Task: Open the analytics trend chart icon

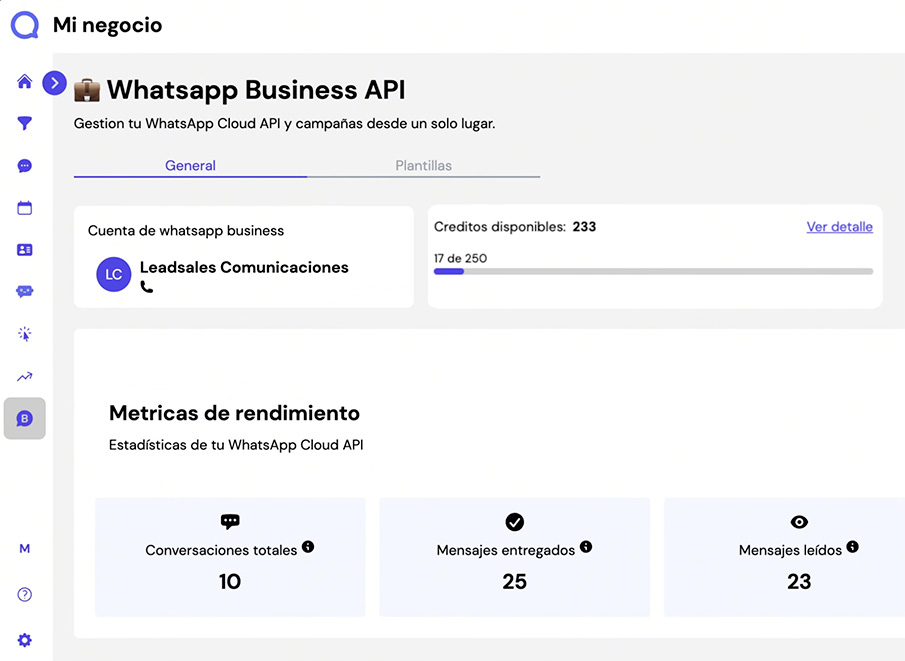Action: click(24, 376)
